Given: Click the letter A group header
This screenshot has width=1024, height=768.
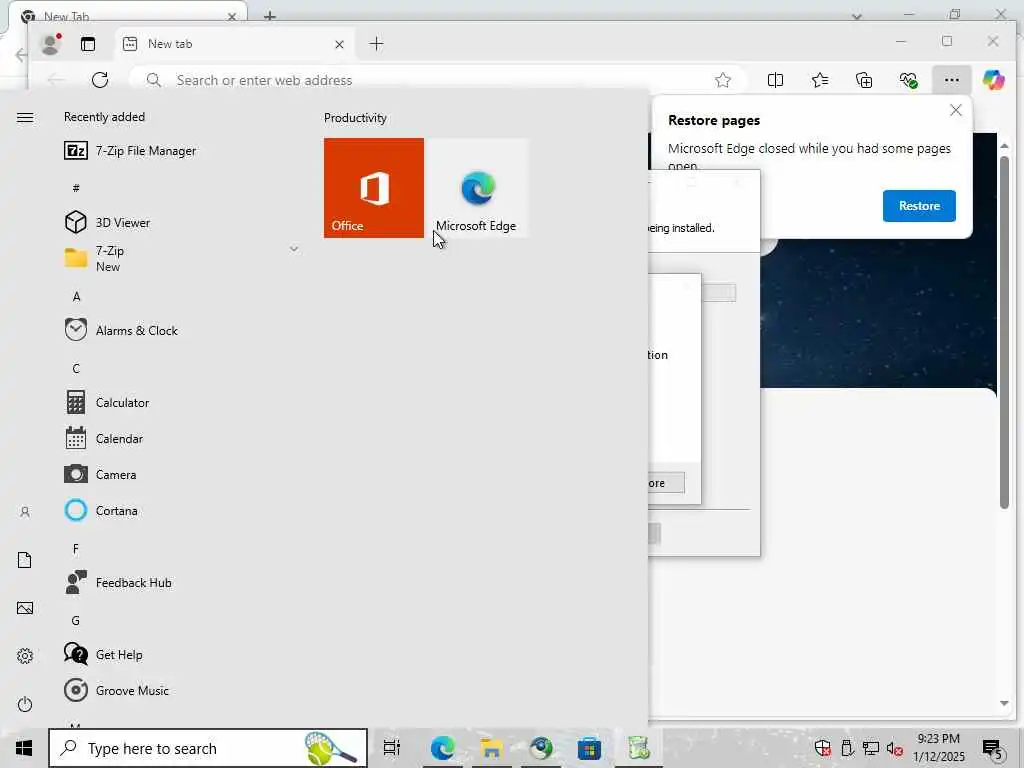Looking at the screenshot, I should 76,296.
